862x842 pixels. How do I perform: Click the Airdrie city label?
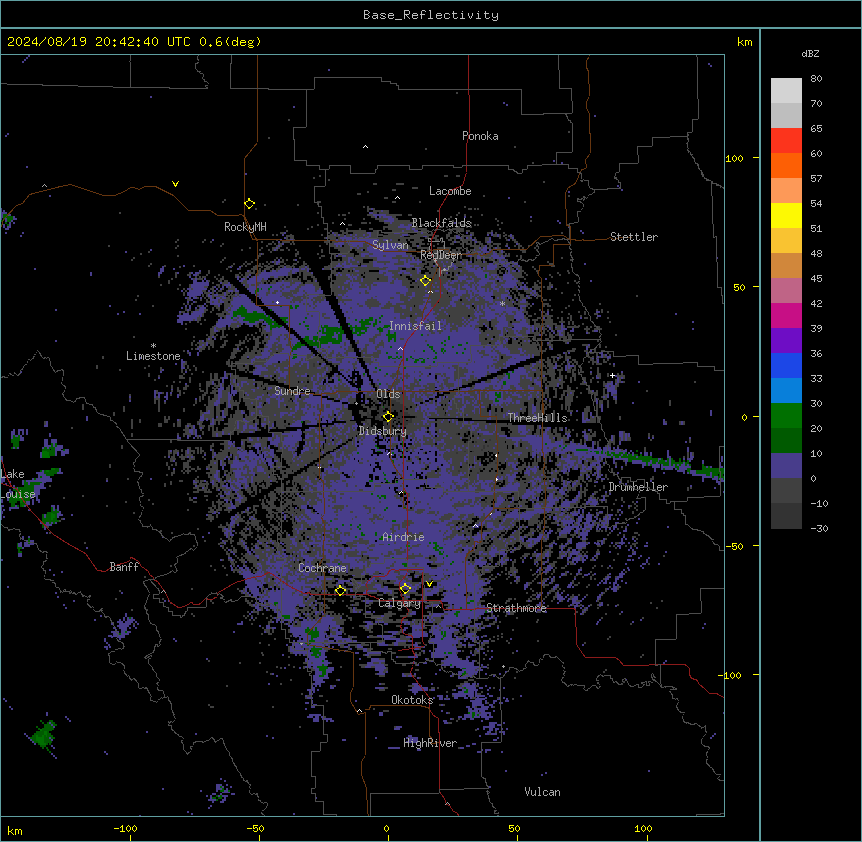[403, 537]
